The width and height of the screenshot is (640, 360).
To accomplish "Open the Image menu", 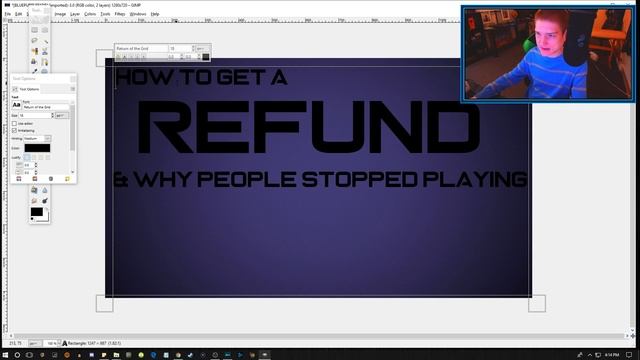I will point(60,14).
